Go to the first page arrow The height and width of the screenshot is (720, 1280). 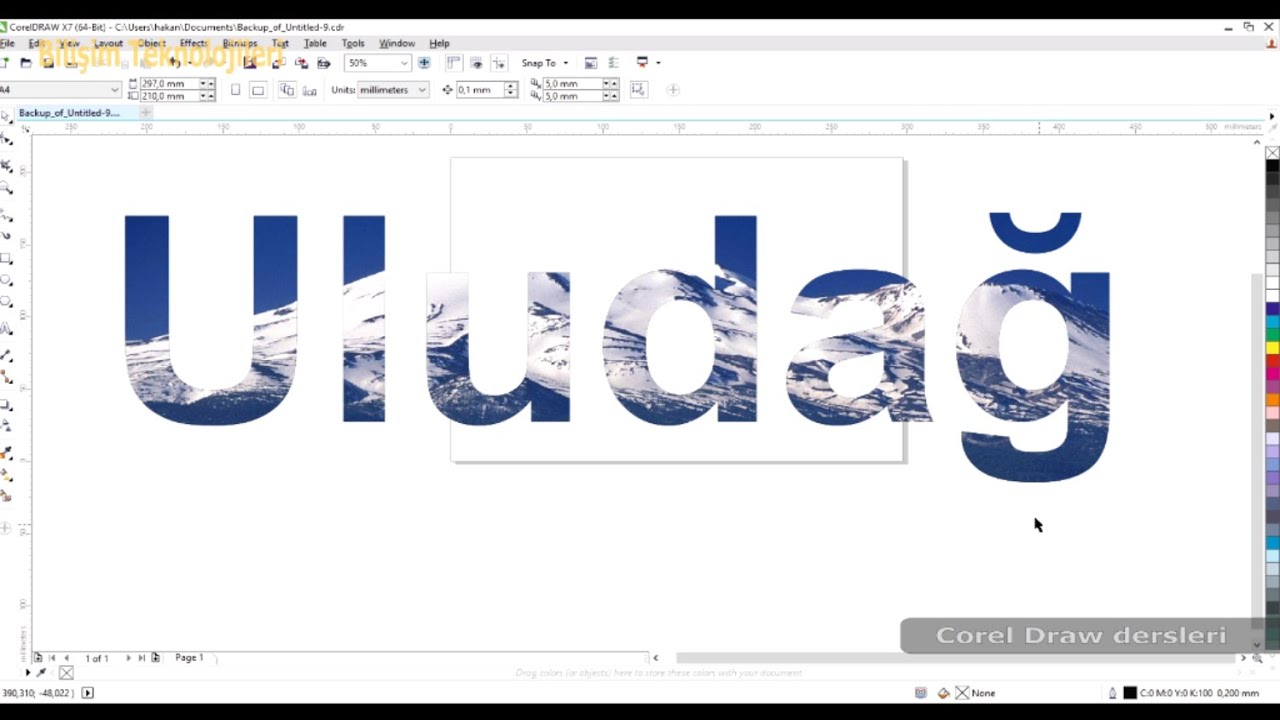point(53,658)
